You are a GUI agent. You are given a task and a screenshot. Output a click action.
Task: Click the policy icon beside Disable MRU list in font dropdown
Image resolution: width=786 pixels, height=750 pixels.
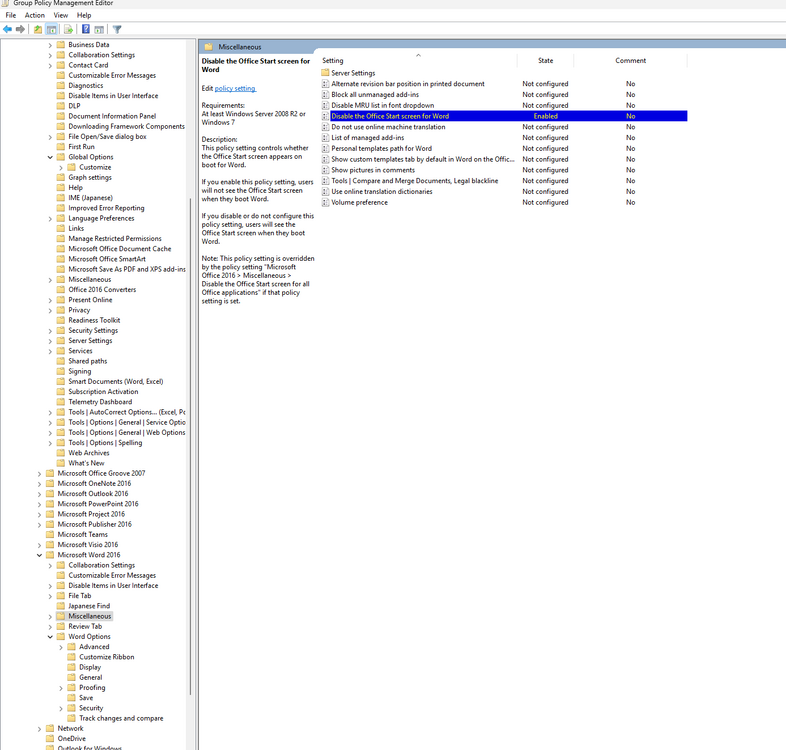coord(325,106)
